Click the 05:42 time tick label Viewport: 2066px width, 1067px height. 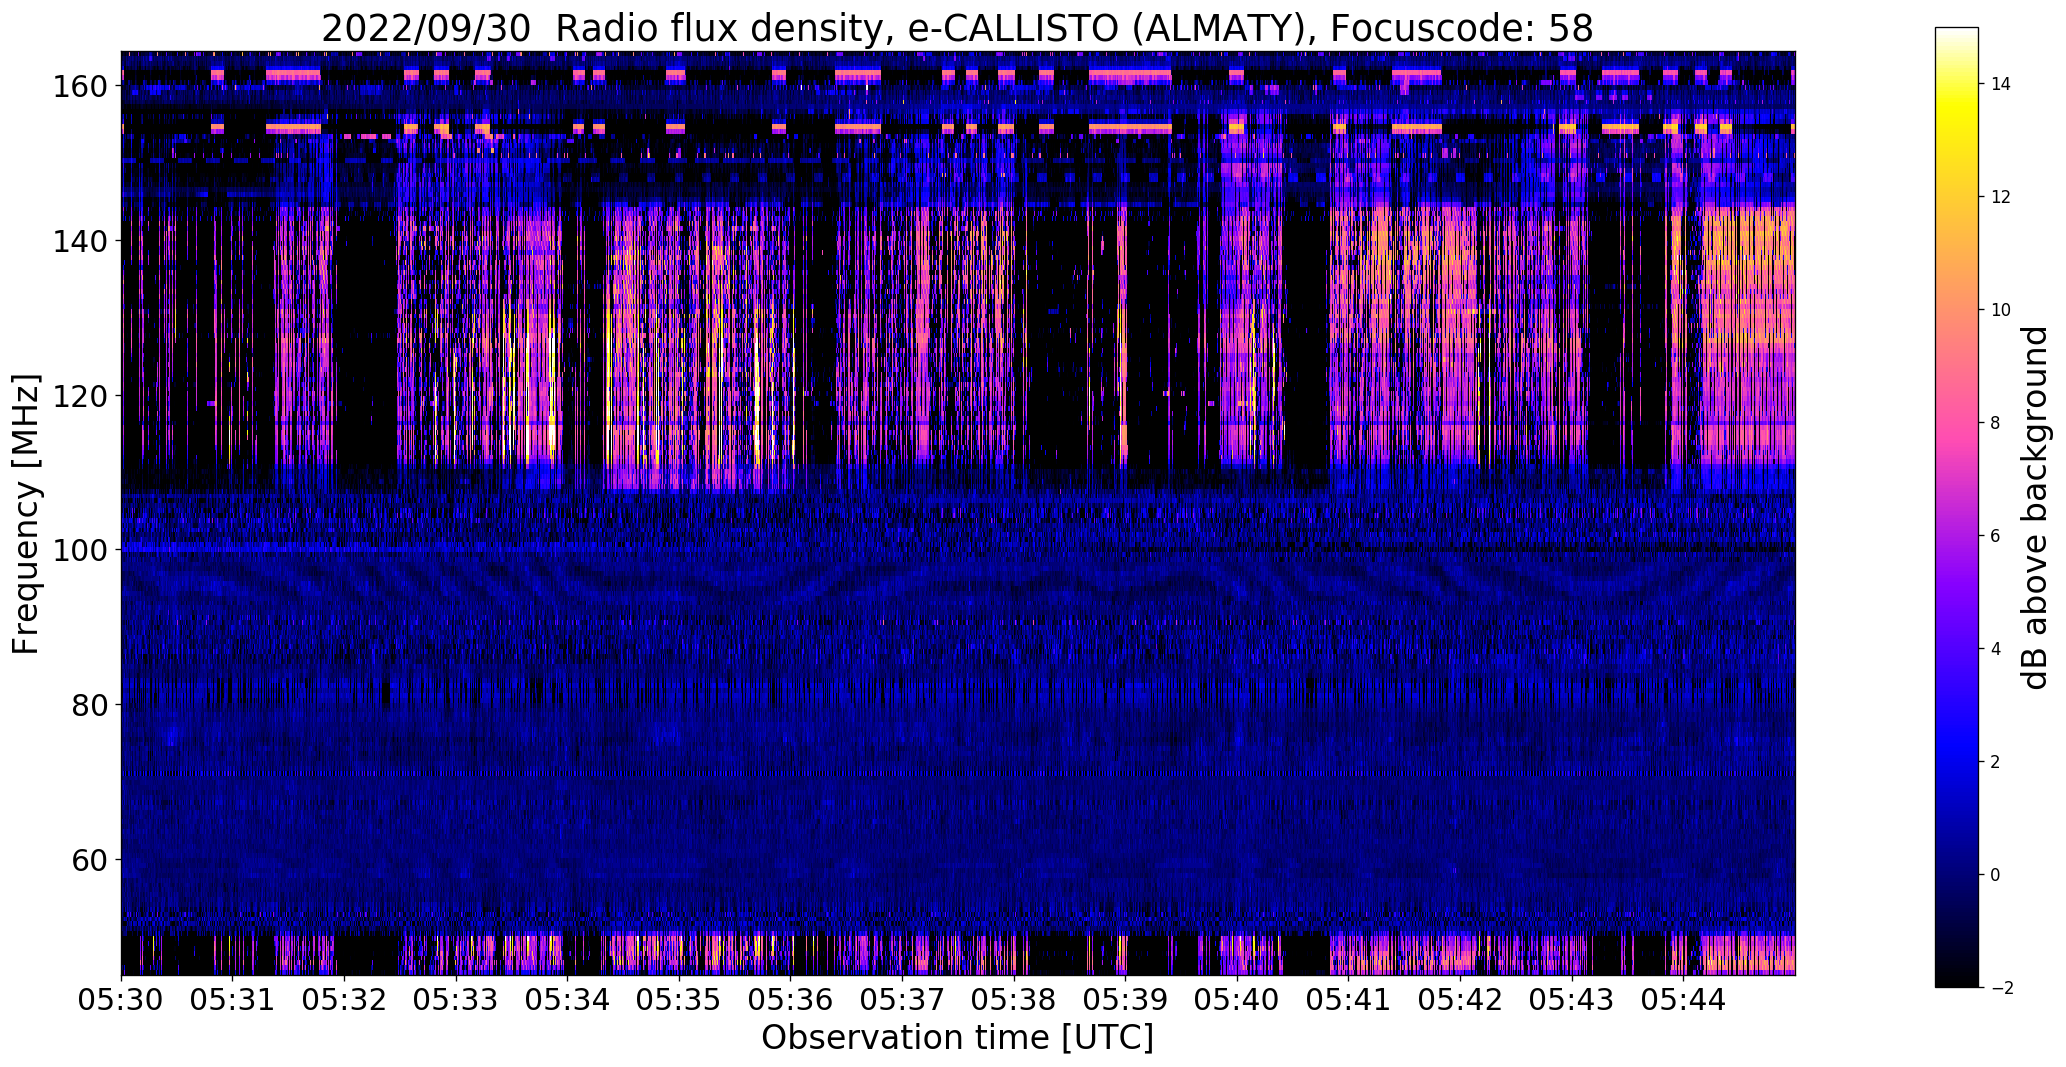[x=1460, y=1000]
